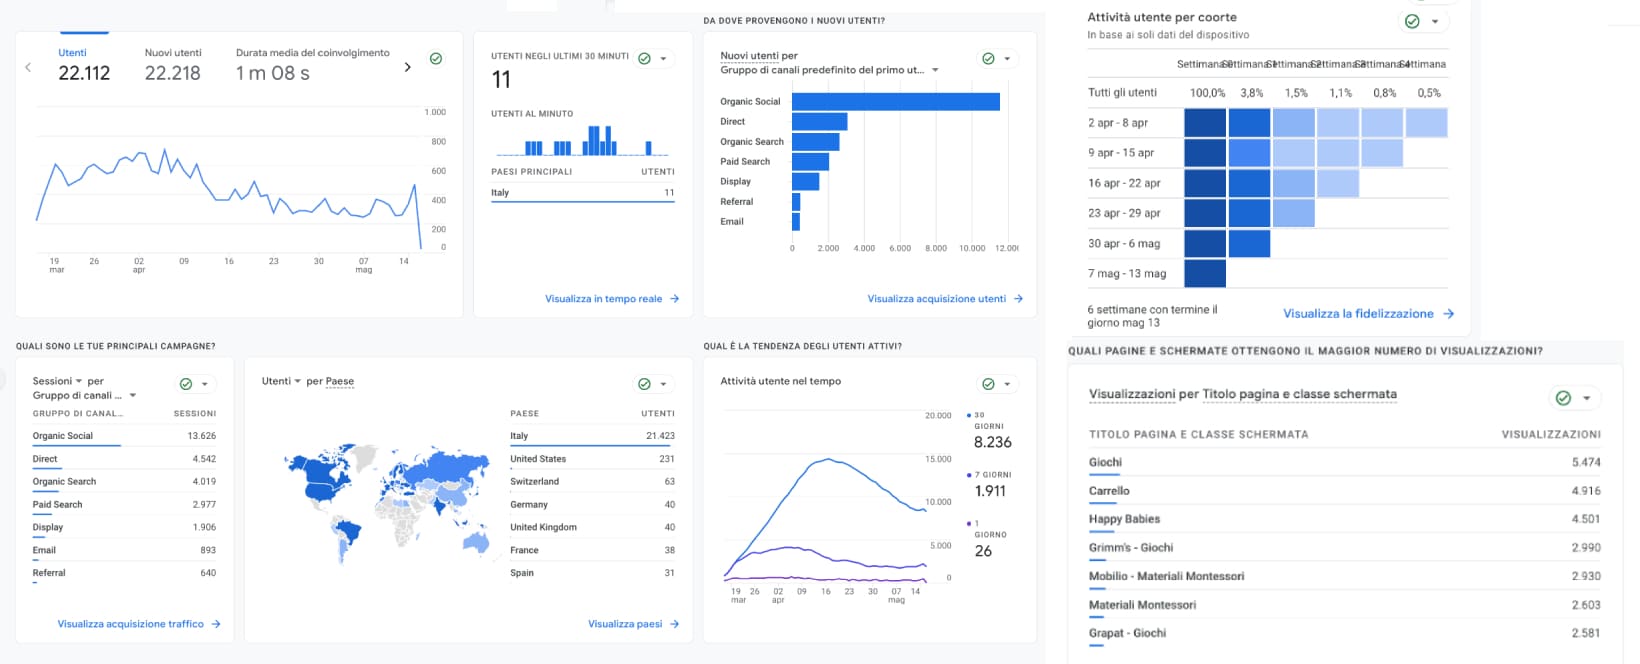The width and height of the screenshot is (1640, 664).
Task: Go to previous metrics with left chevron
Action: [28, 67]
